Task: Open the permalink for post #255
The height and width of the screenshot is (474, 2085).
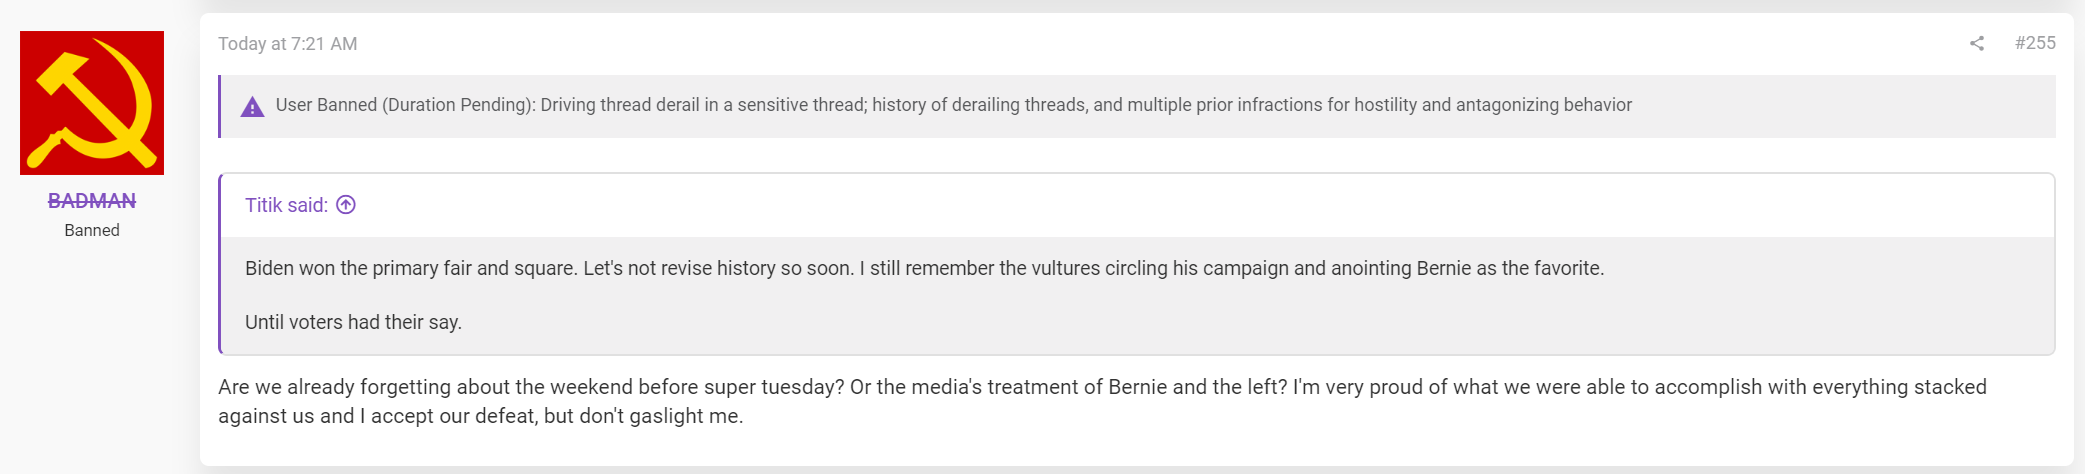Action: (2035, 43)
